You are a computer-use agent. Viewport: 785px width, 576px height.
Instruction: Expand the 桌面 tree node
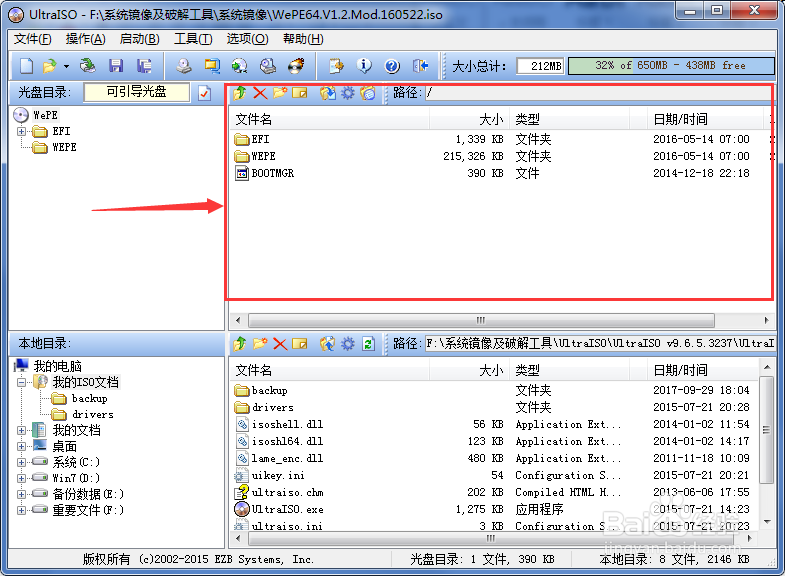[21, 446]
